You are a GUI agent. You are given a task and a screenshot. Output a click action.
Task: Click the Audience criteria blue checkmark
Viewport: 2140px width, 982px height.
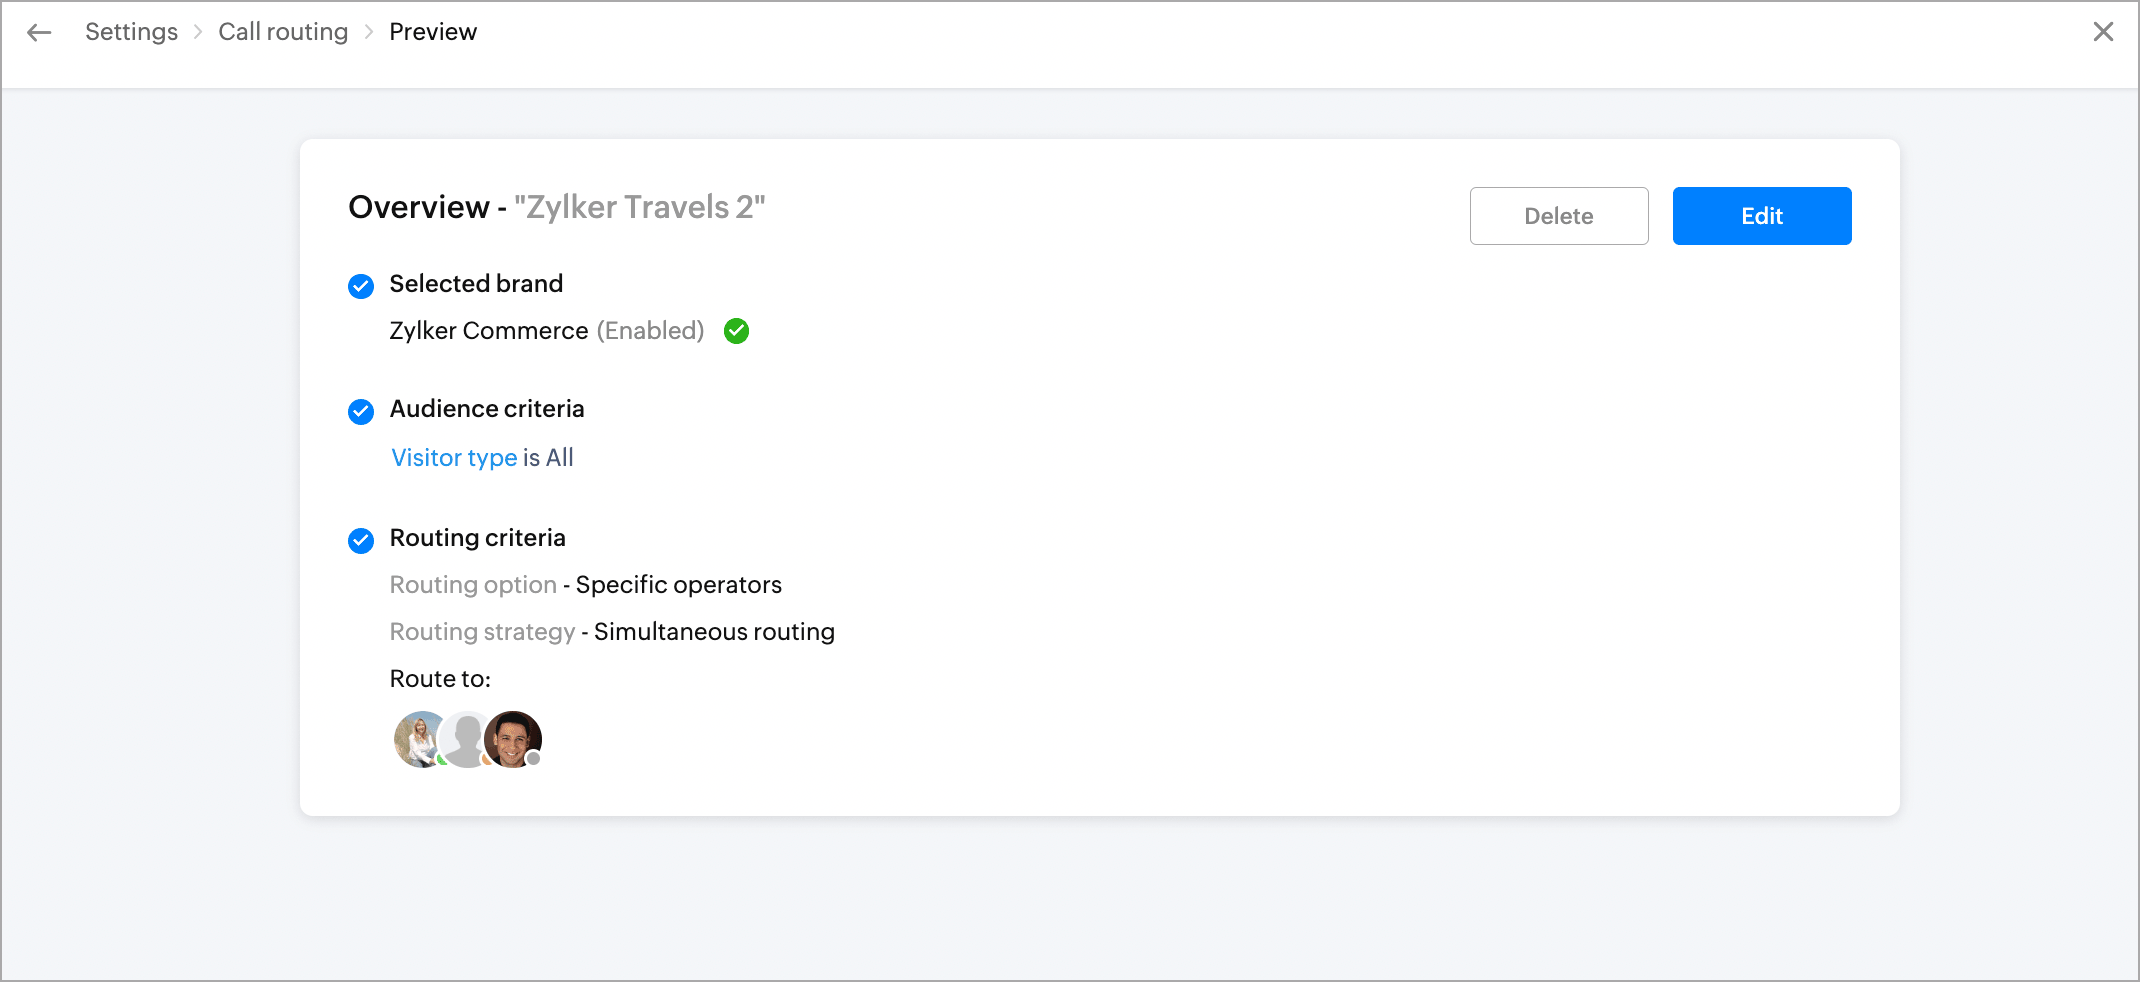point(361,411)
